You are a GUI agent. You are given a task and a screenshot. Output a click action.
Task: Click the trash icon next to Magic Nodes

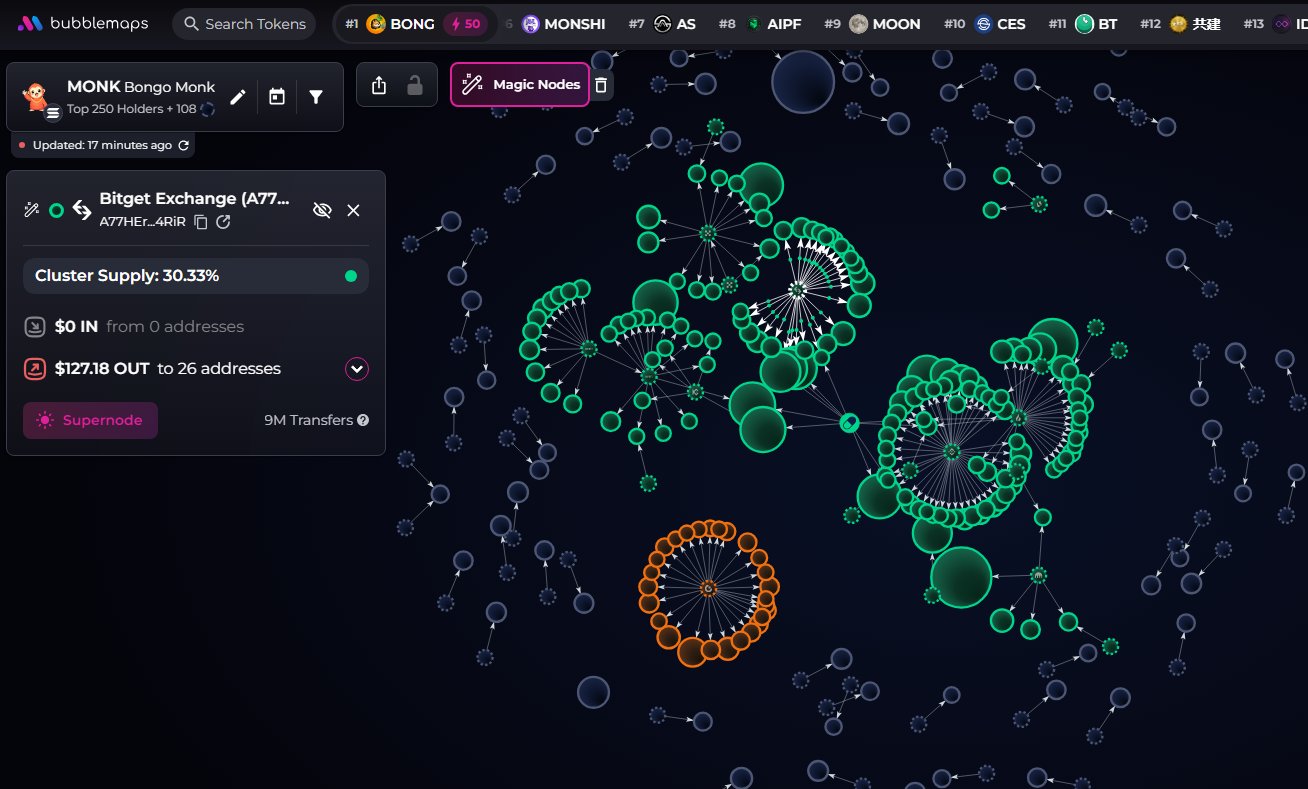tap(601, 85)
